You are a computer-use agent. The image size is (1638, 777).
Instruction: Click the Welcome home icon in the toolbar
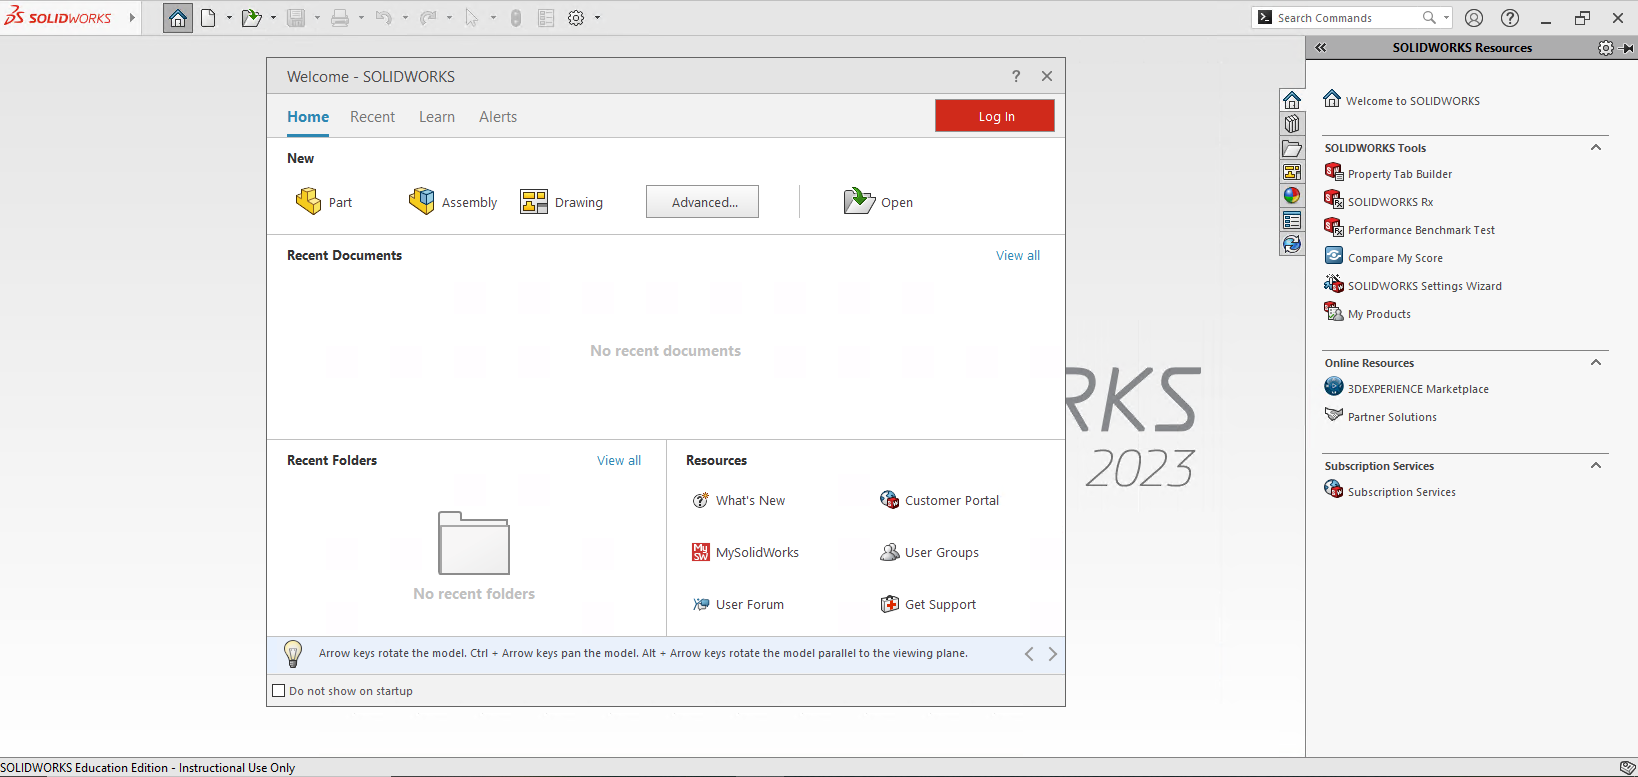coord(178,18)
